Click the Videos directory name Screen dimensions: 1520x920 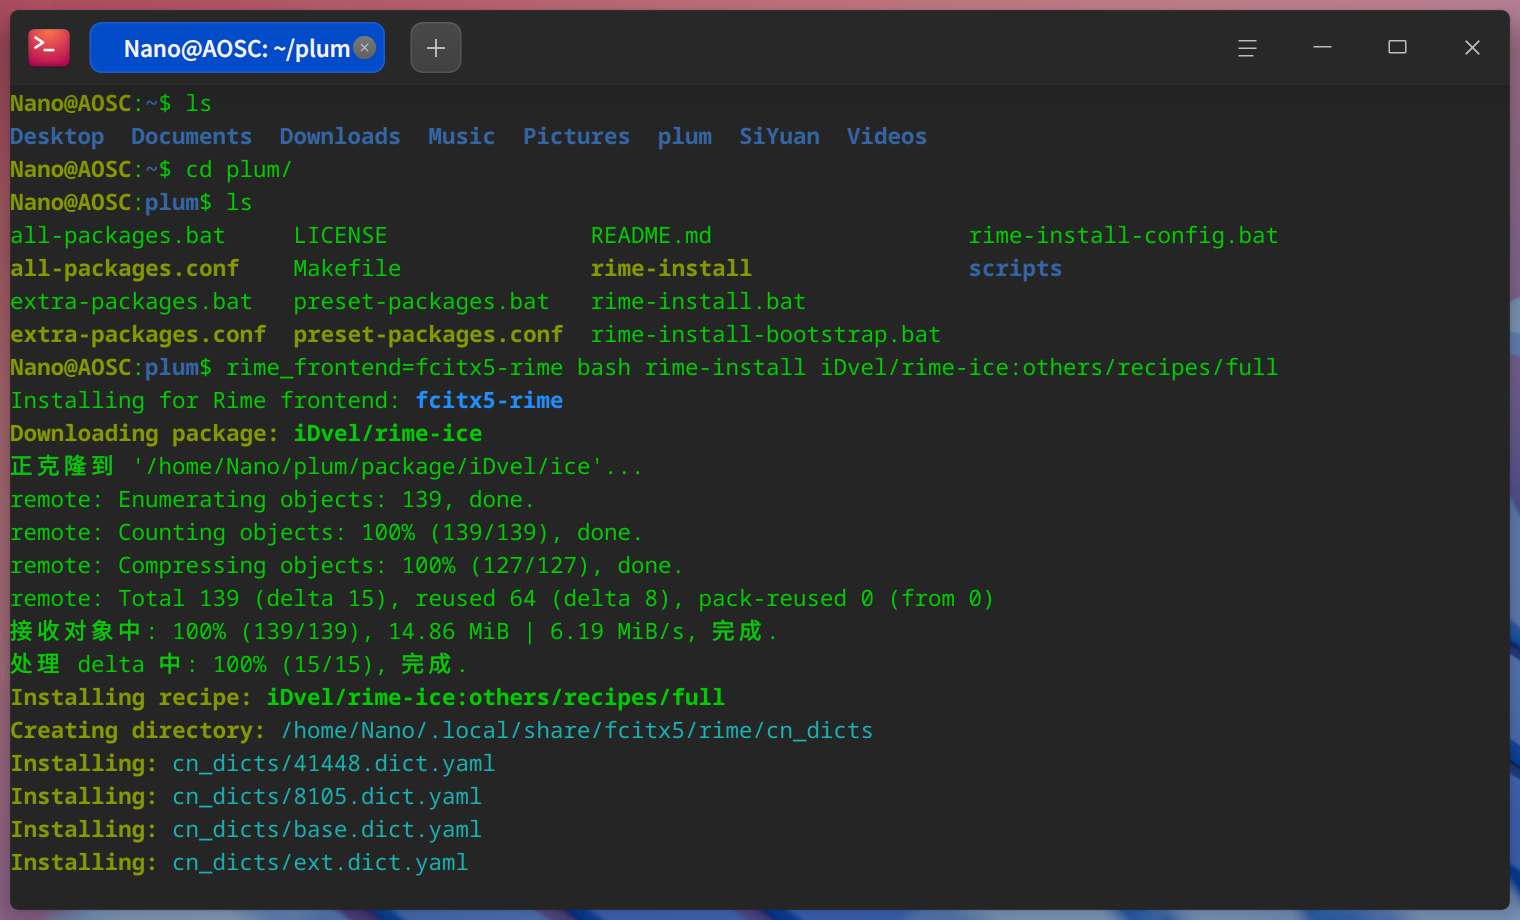[887, 136]
